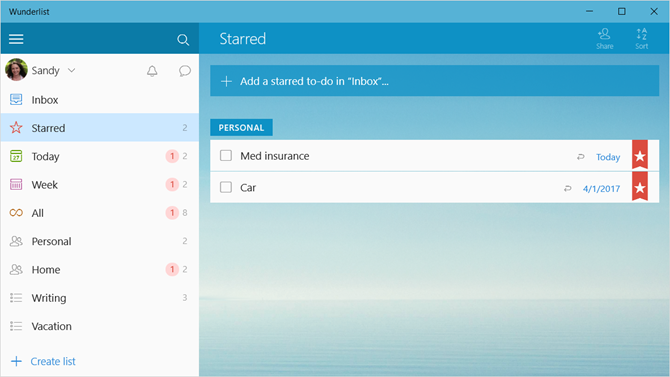Click the 4/1/2017 due date

coord(601,188)
